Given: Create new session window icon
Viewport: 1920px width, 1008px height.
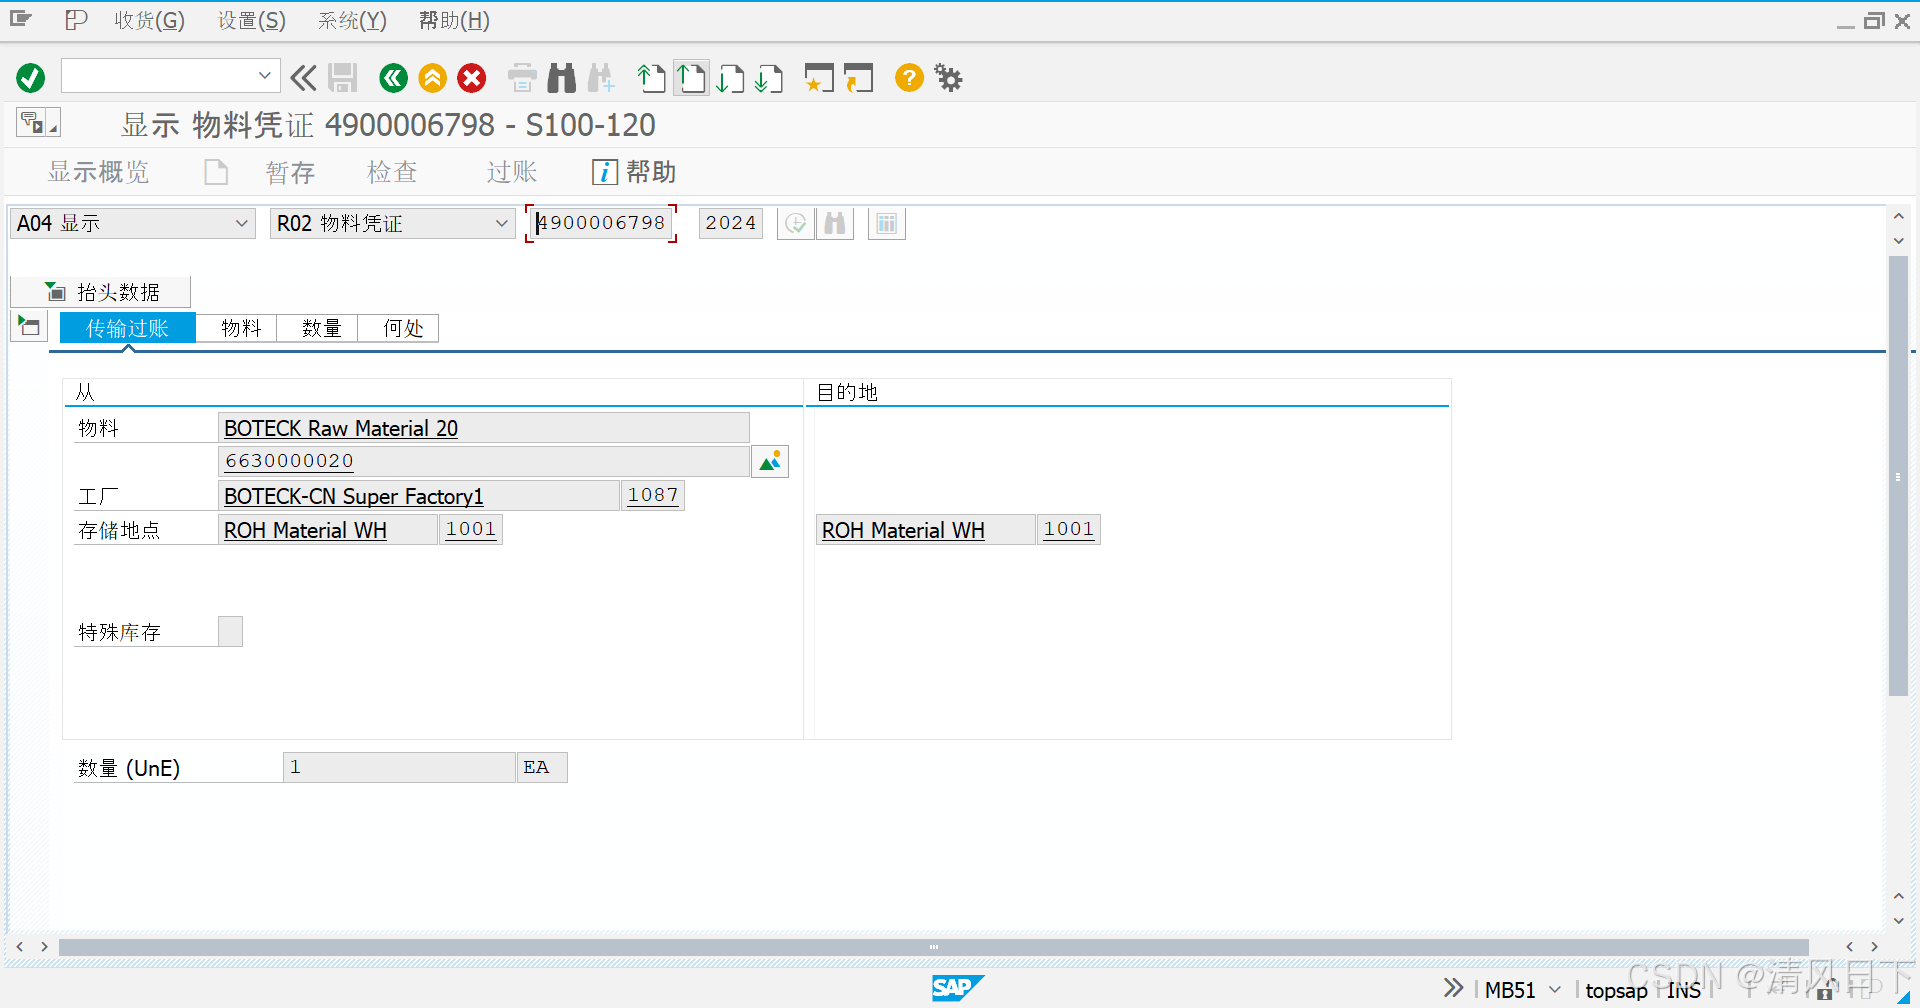Looking at the screenshot, I should (x=819, y=78).
